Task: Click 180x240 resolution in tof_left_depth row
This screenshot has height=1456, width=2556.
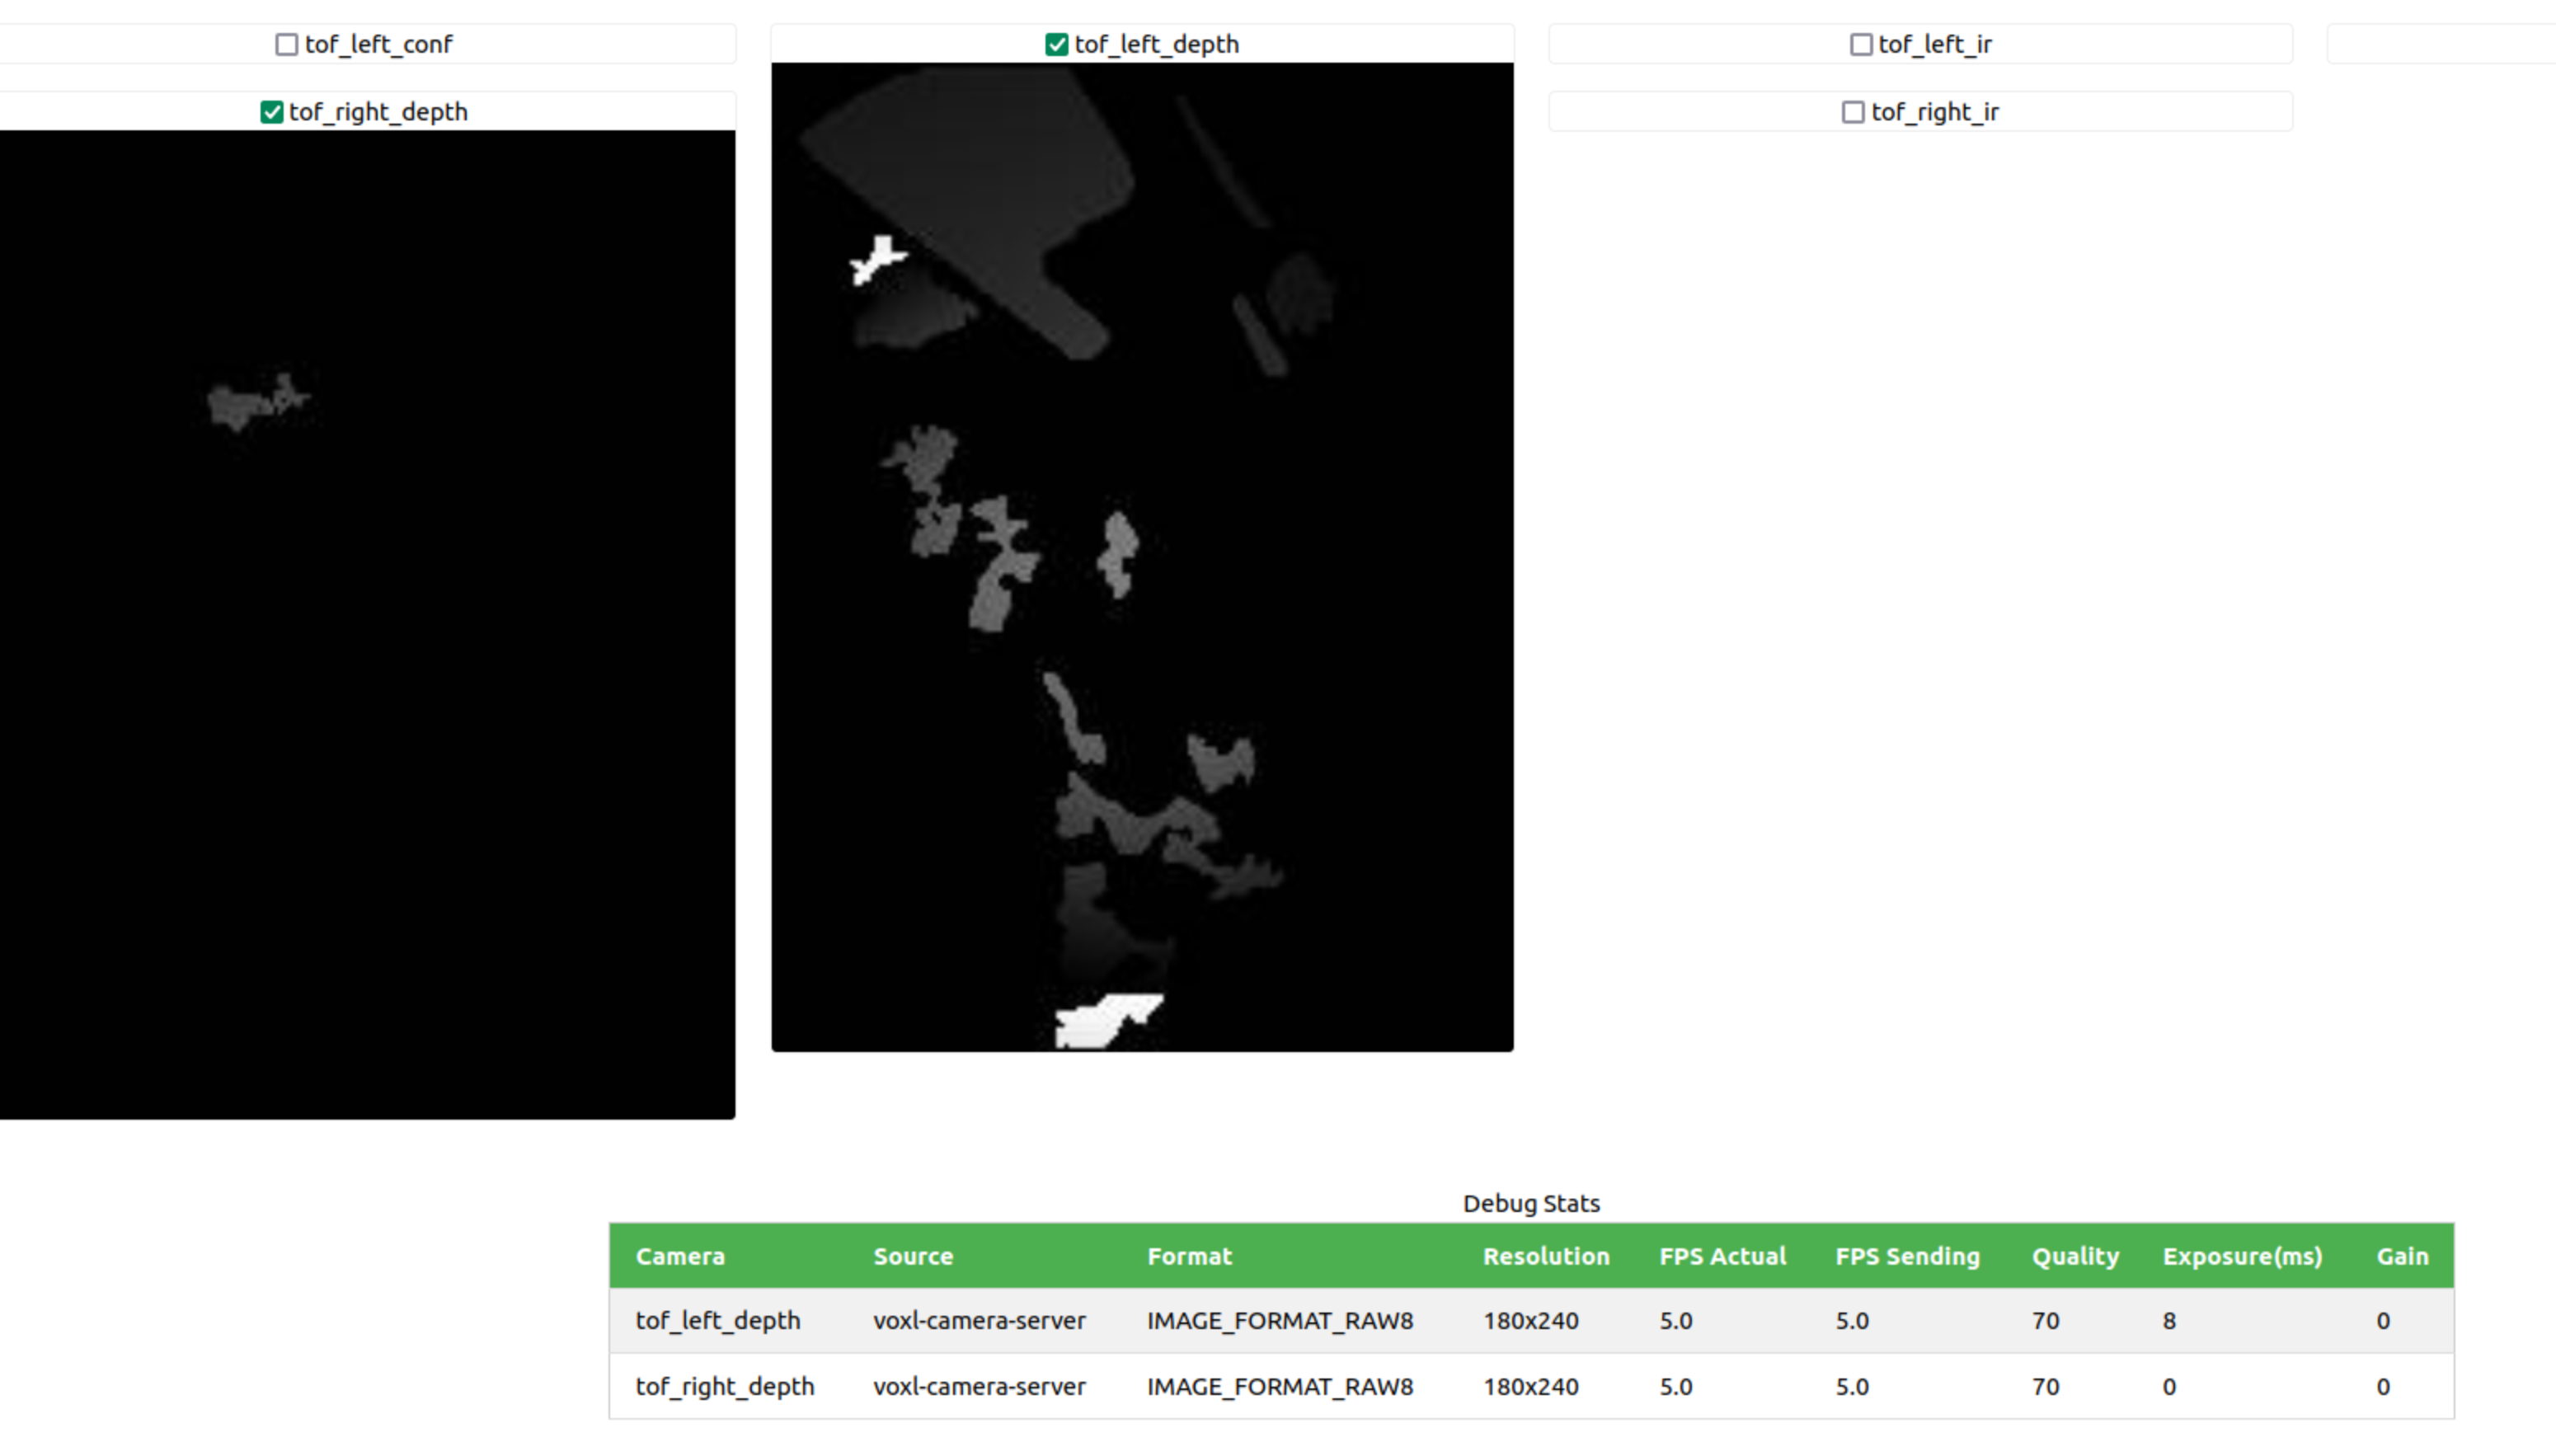Action: click(x=1530, y=1320)
